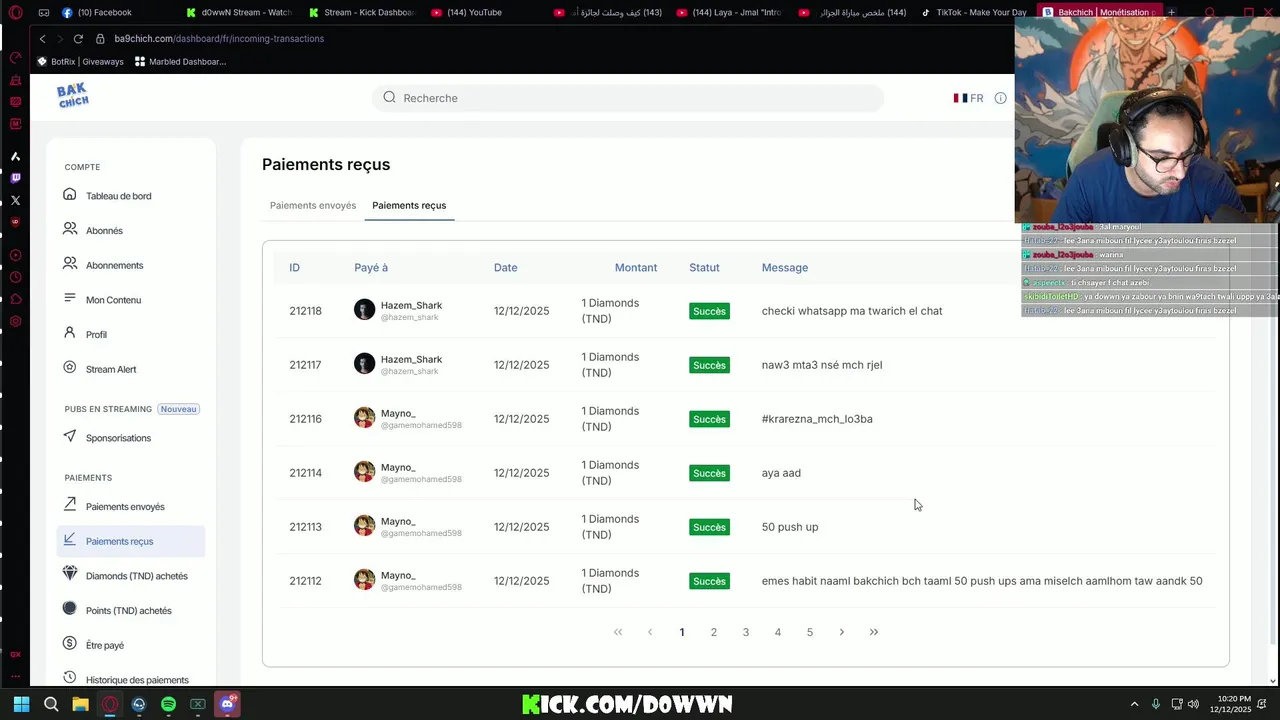
Task: Open Points (TND) achetés in sidebar
Action: [x=128, y=610]
